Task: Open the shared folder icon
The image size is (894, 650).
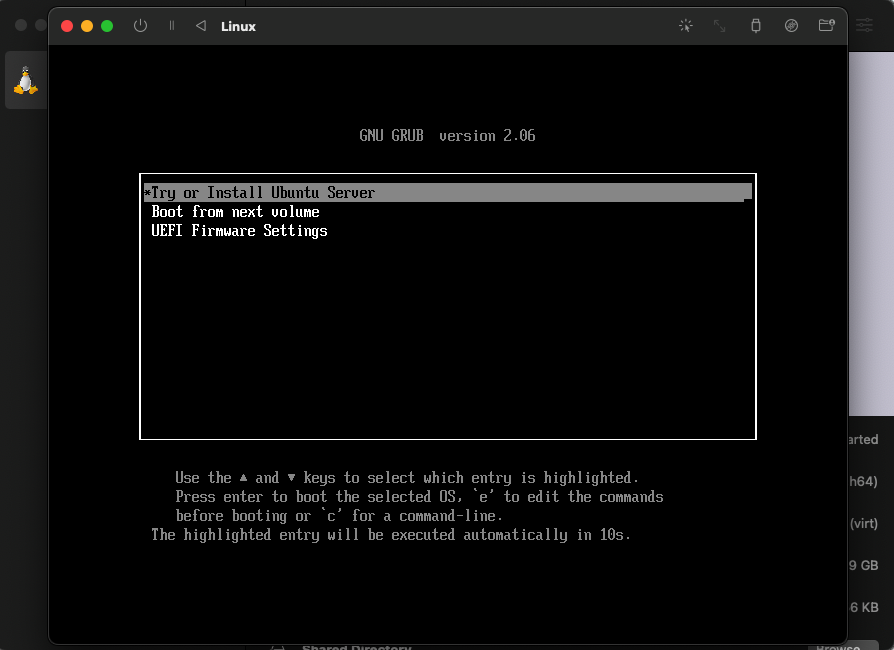Action: point(826,26)
